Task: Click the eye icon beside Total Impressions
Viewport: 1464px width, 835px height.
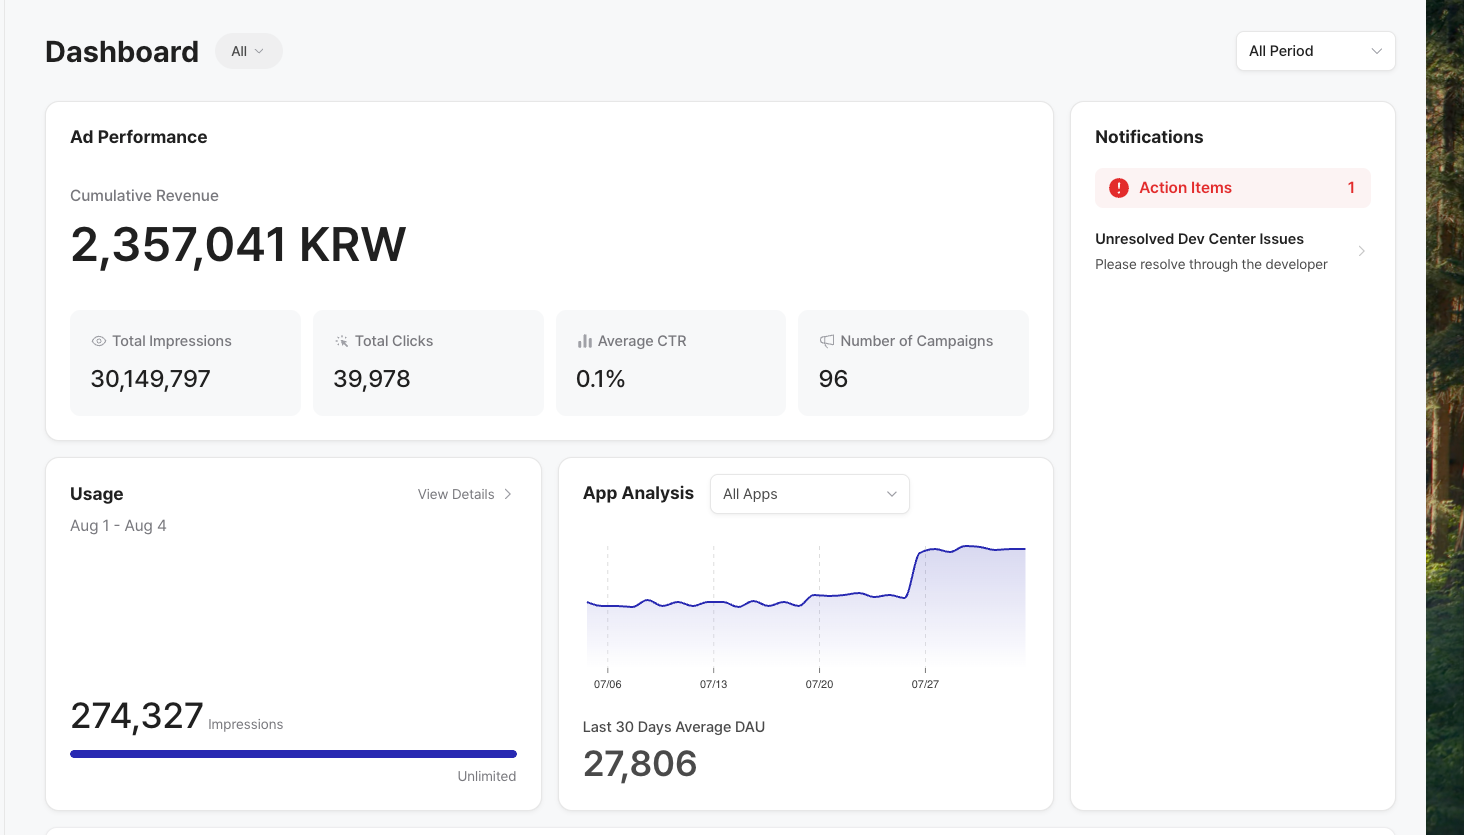Action: tap(99, 341)
